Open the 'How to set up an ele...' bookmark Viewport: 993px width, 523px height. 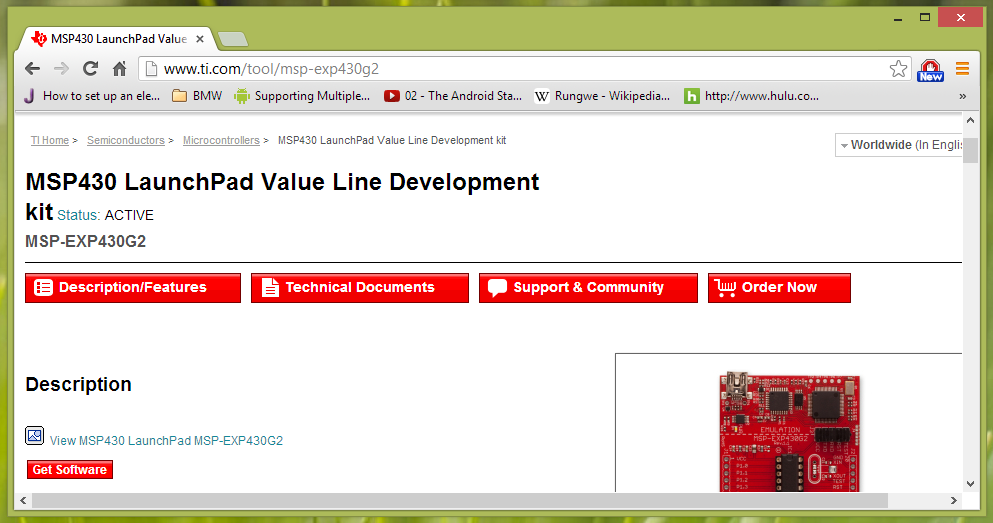(x=92, y=96)
